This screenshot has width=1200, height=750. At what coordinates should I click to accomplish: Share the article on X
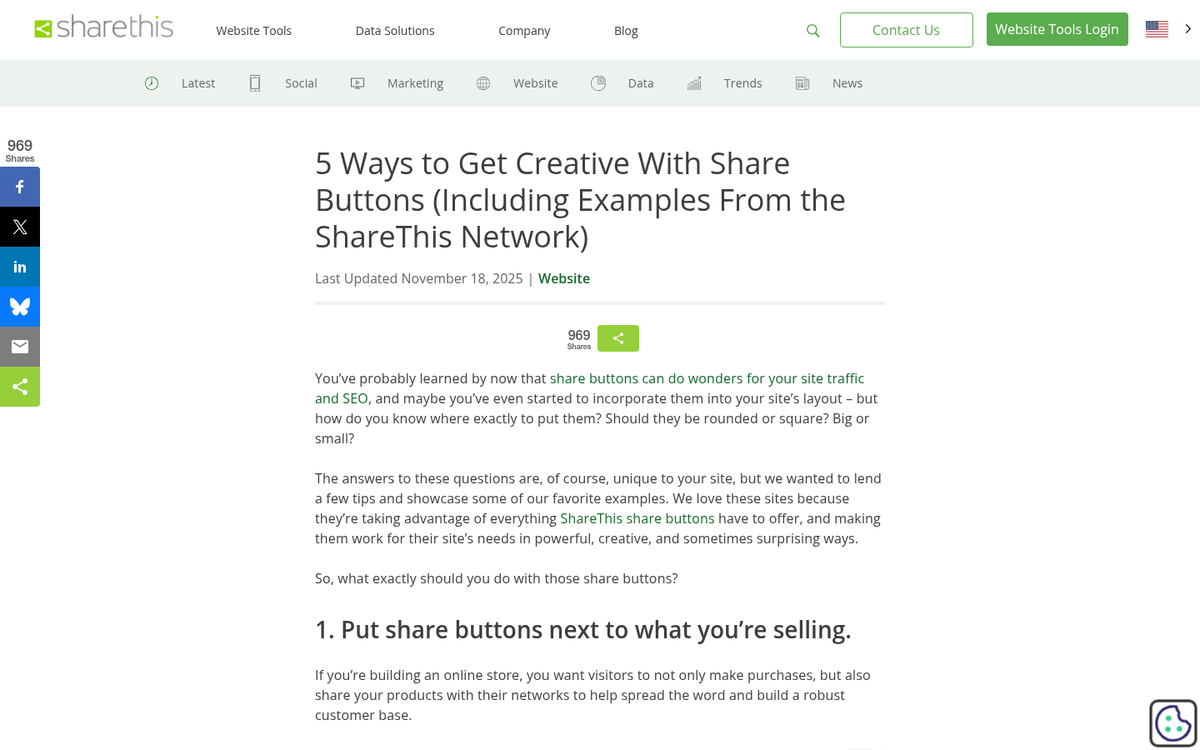20,226
